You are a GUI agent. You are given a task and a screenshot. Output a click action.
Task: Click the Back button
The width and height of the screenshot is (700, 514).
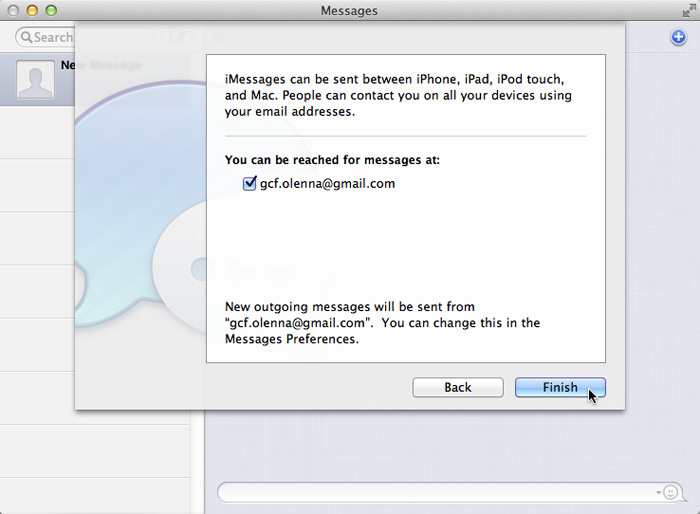457,388
